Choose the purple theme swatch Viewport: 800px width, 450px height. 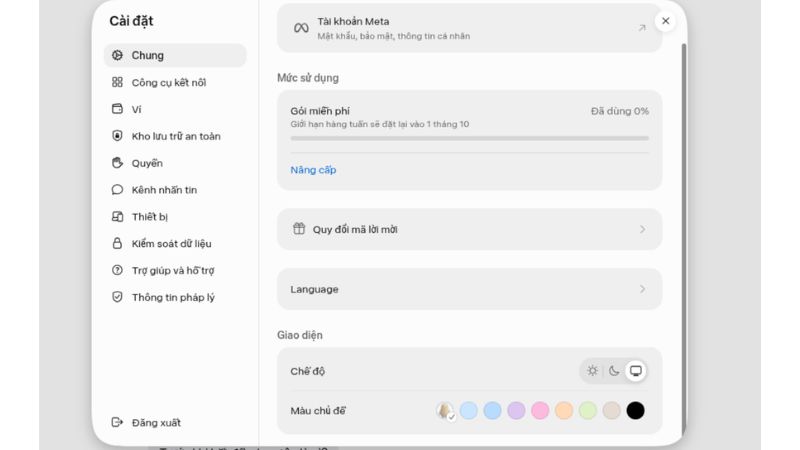coord(516,410)
